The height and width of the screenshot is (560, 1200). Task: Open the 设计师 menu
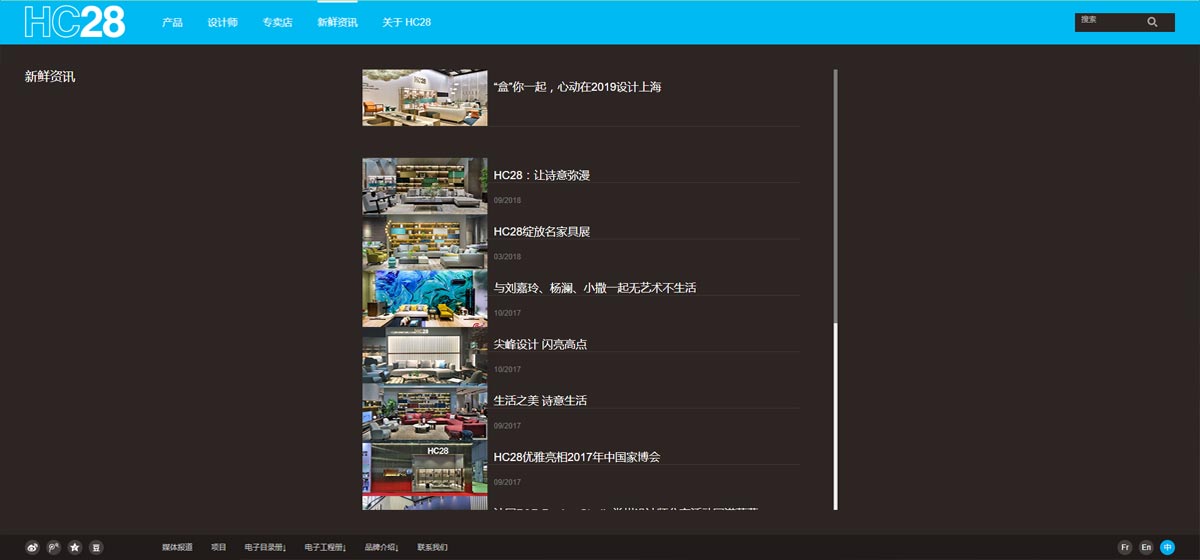click(223, 22)
